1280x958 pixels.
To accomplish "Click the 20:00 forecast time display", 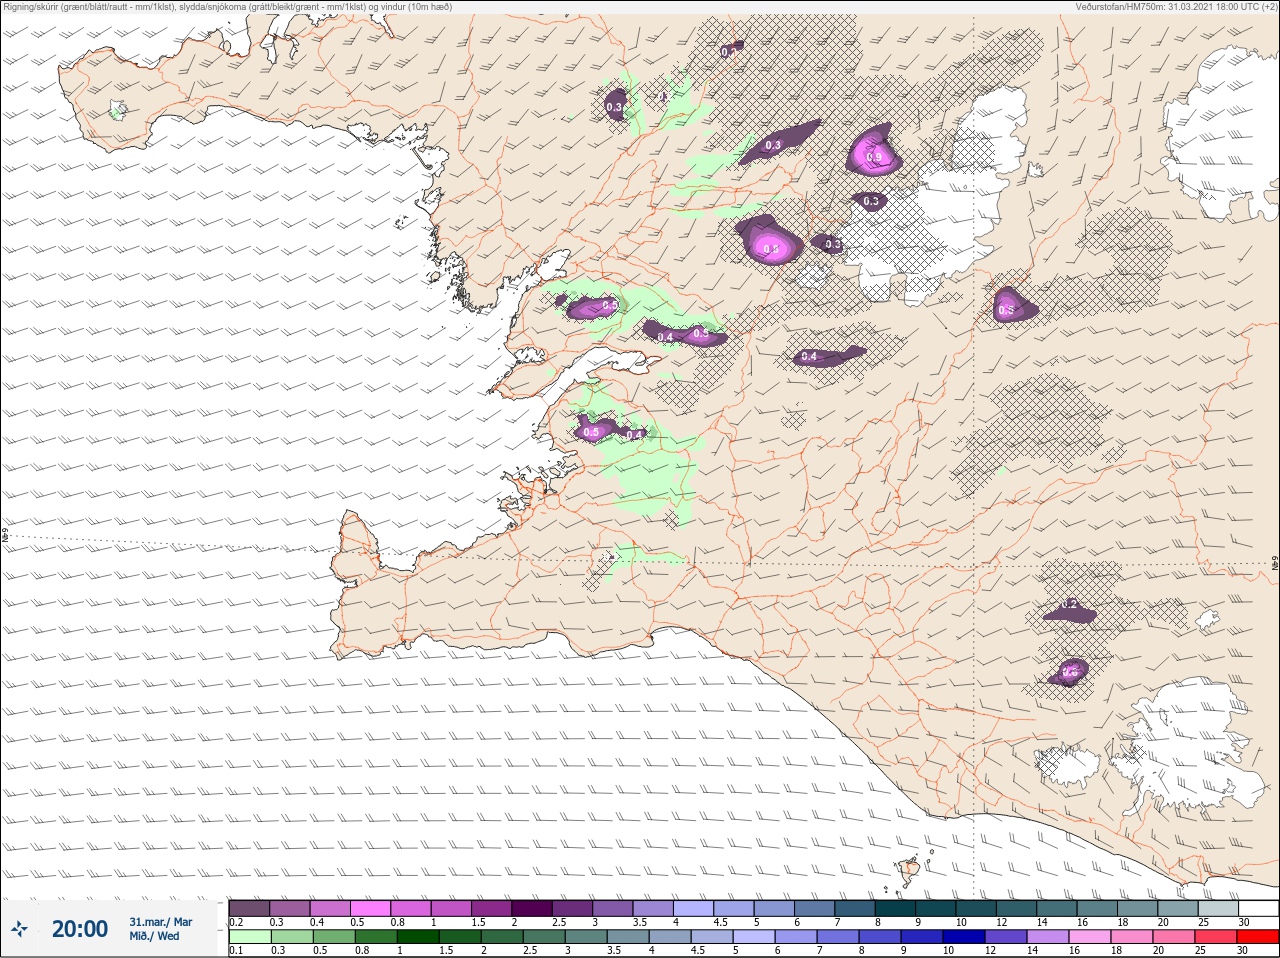I will pyautogui.click(x=80, y=930).
